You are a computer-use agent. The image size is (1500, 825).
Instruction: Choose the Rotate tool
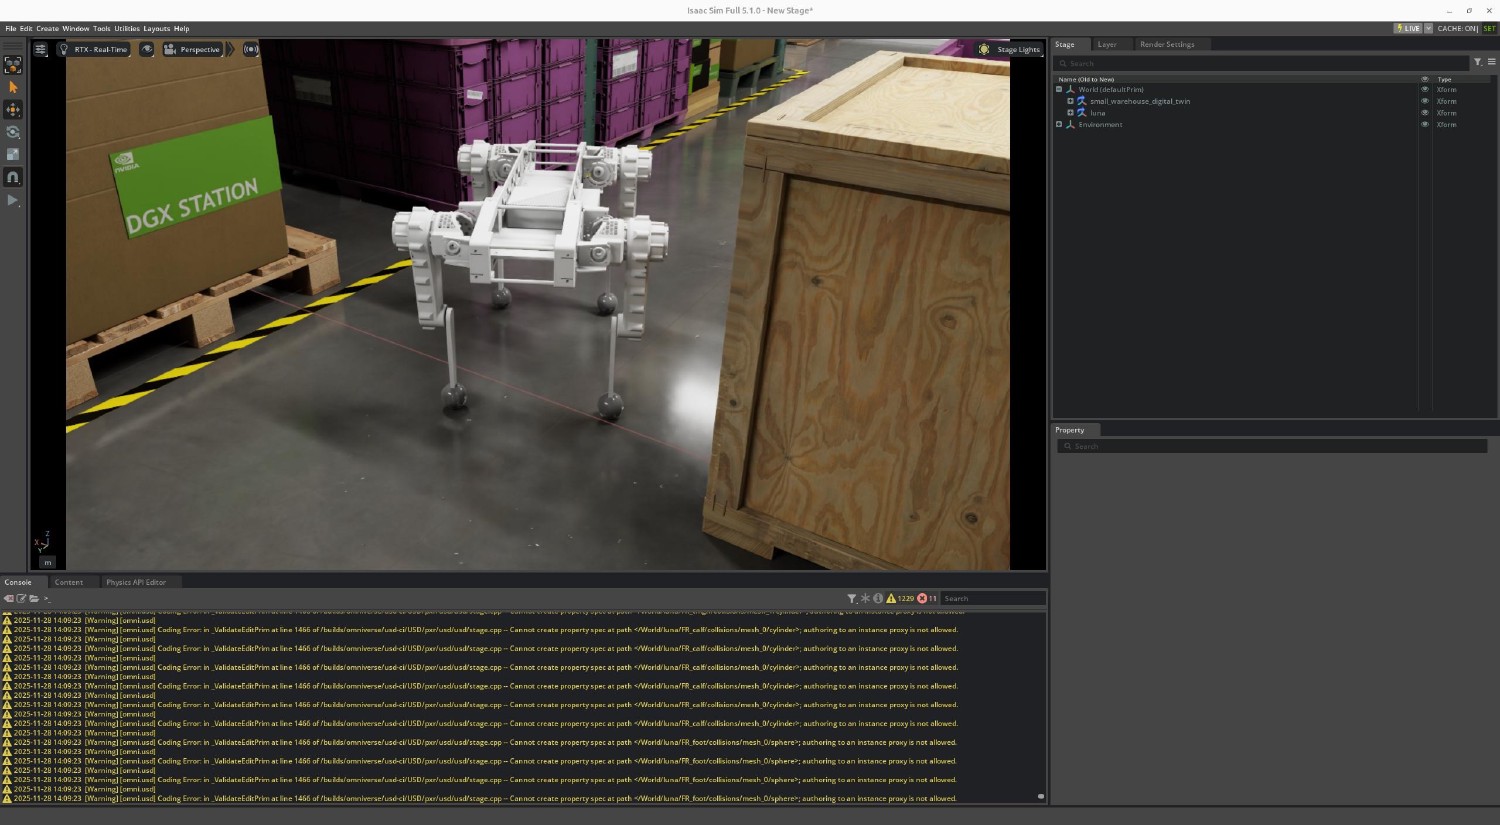point(13,132)
